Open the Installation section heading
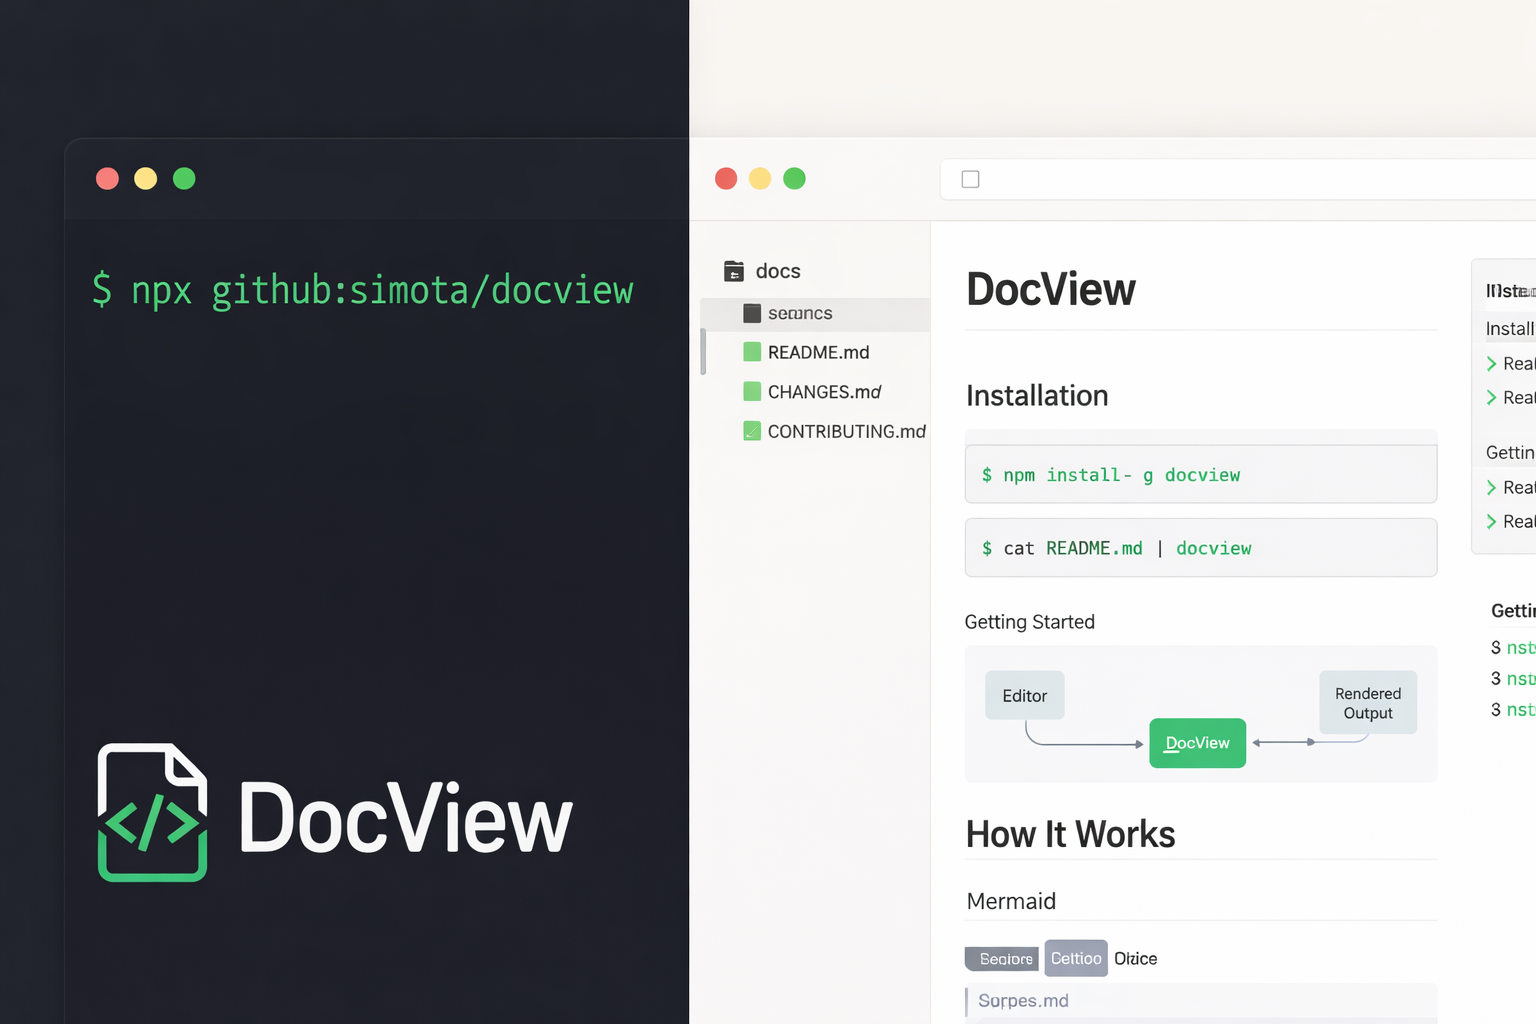Image resolution: width=1536 pixels, height=1024 pixels. (x=1037, y=396)
